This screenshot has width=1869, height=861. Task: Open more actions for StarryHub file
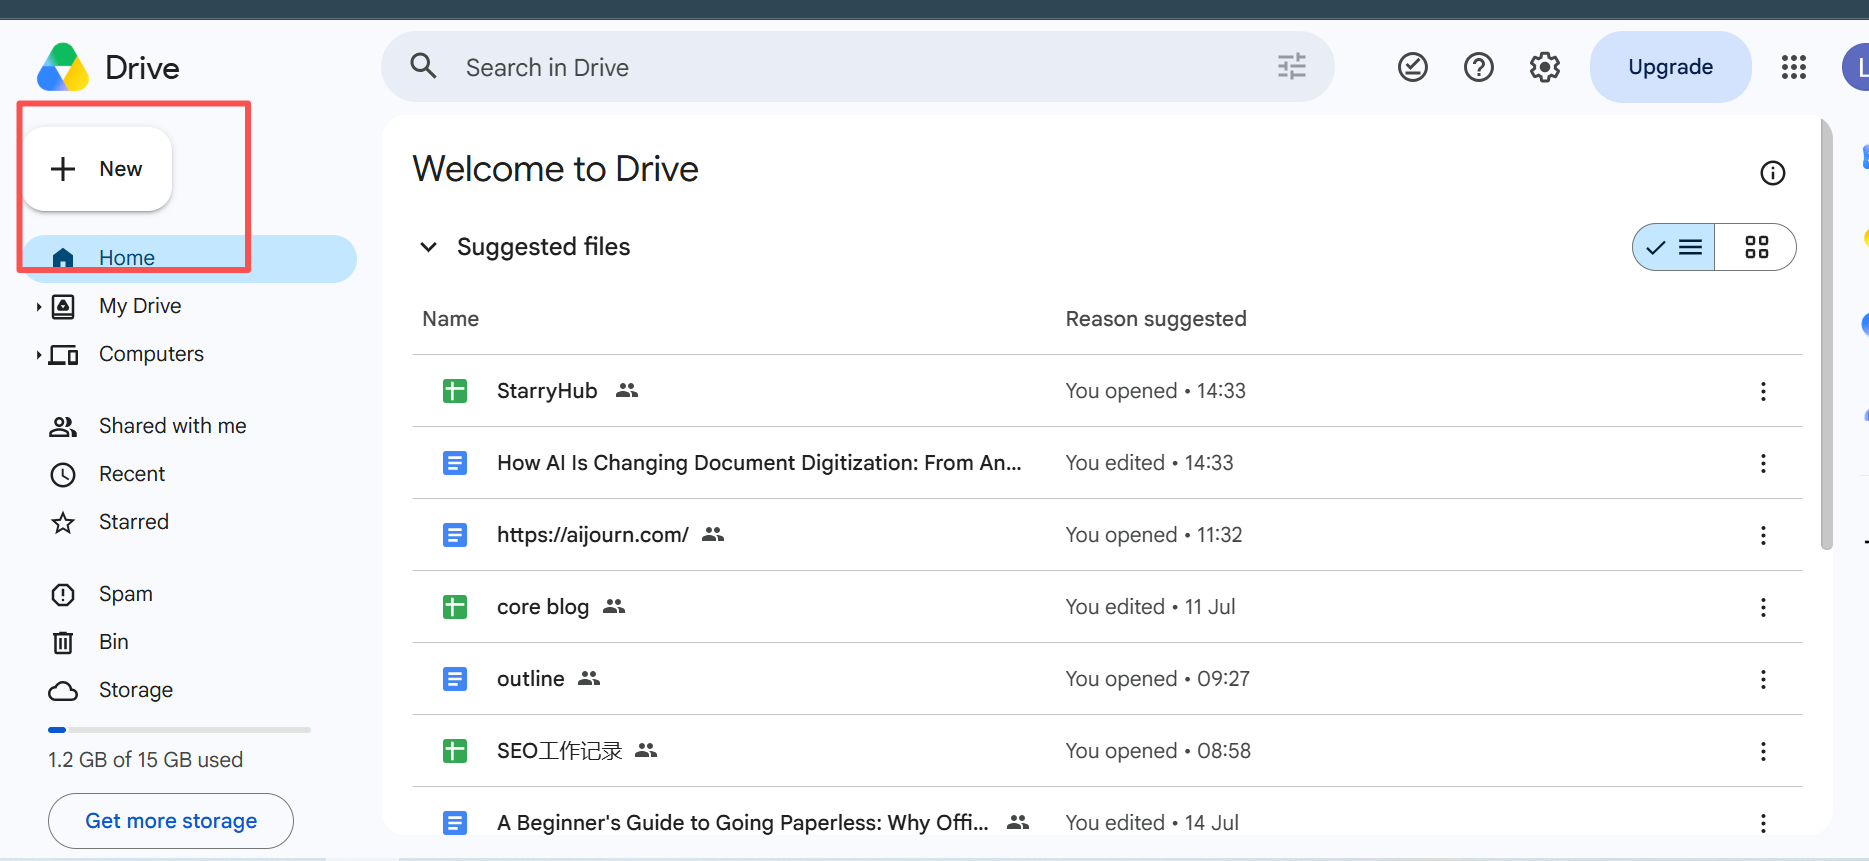pos(1763,391)
